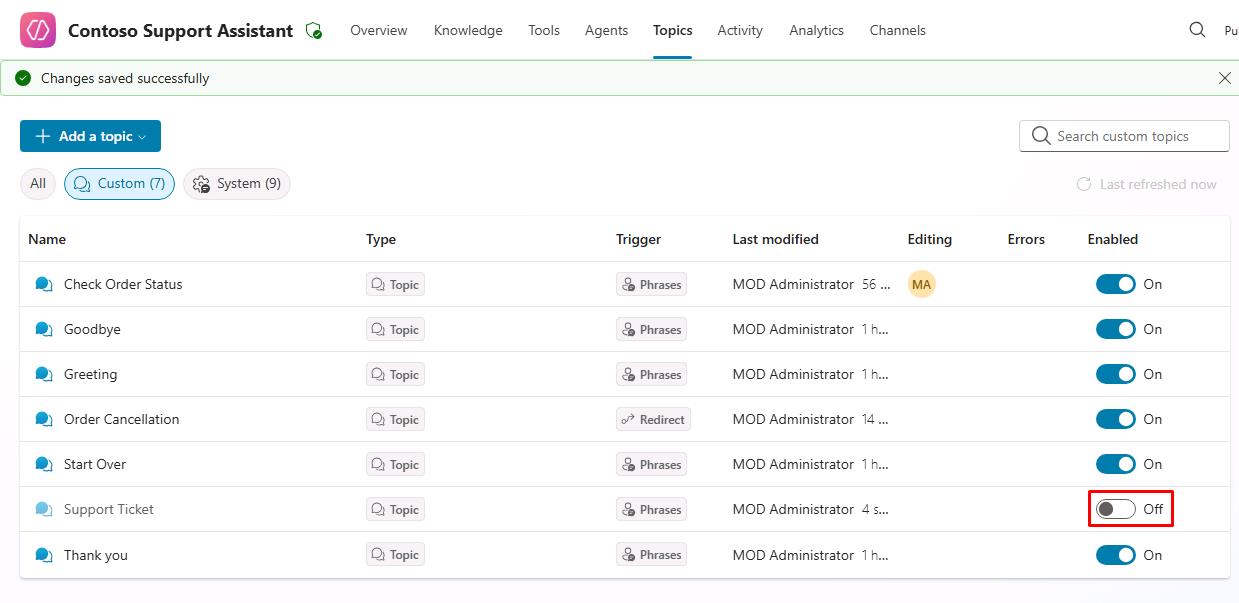Screen dimensions: 1239x603
Task: Dismiss the Changes saved notification
Action: pos(1224,78)
